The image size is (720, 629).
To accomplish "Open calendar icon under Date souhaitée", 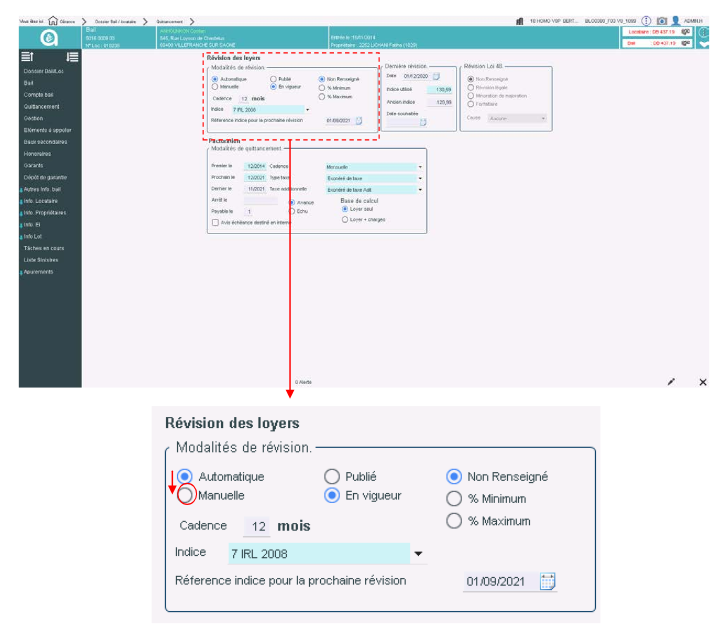I will click(x=423, y=122).
